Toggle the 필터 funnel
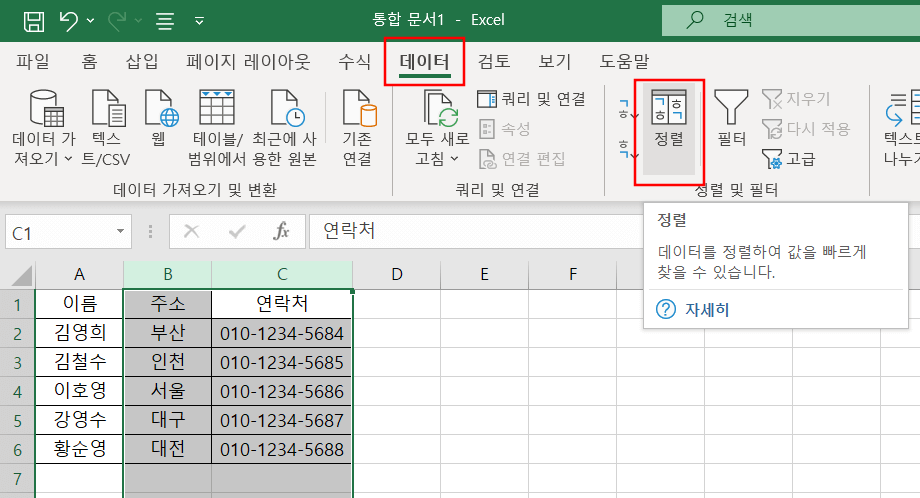This screenshot has height=498, width=920. (731, 118)
